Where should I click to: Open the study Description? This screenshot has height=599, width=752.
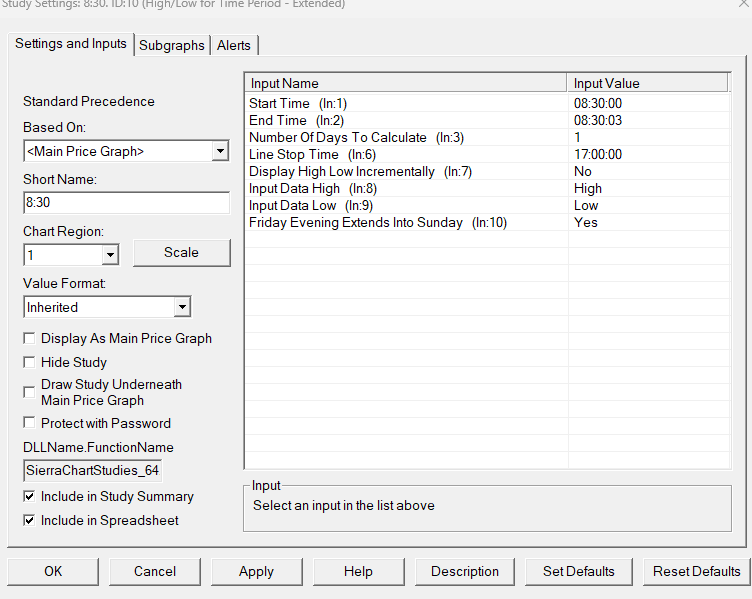pyautogui.click(x=465, y=571)
